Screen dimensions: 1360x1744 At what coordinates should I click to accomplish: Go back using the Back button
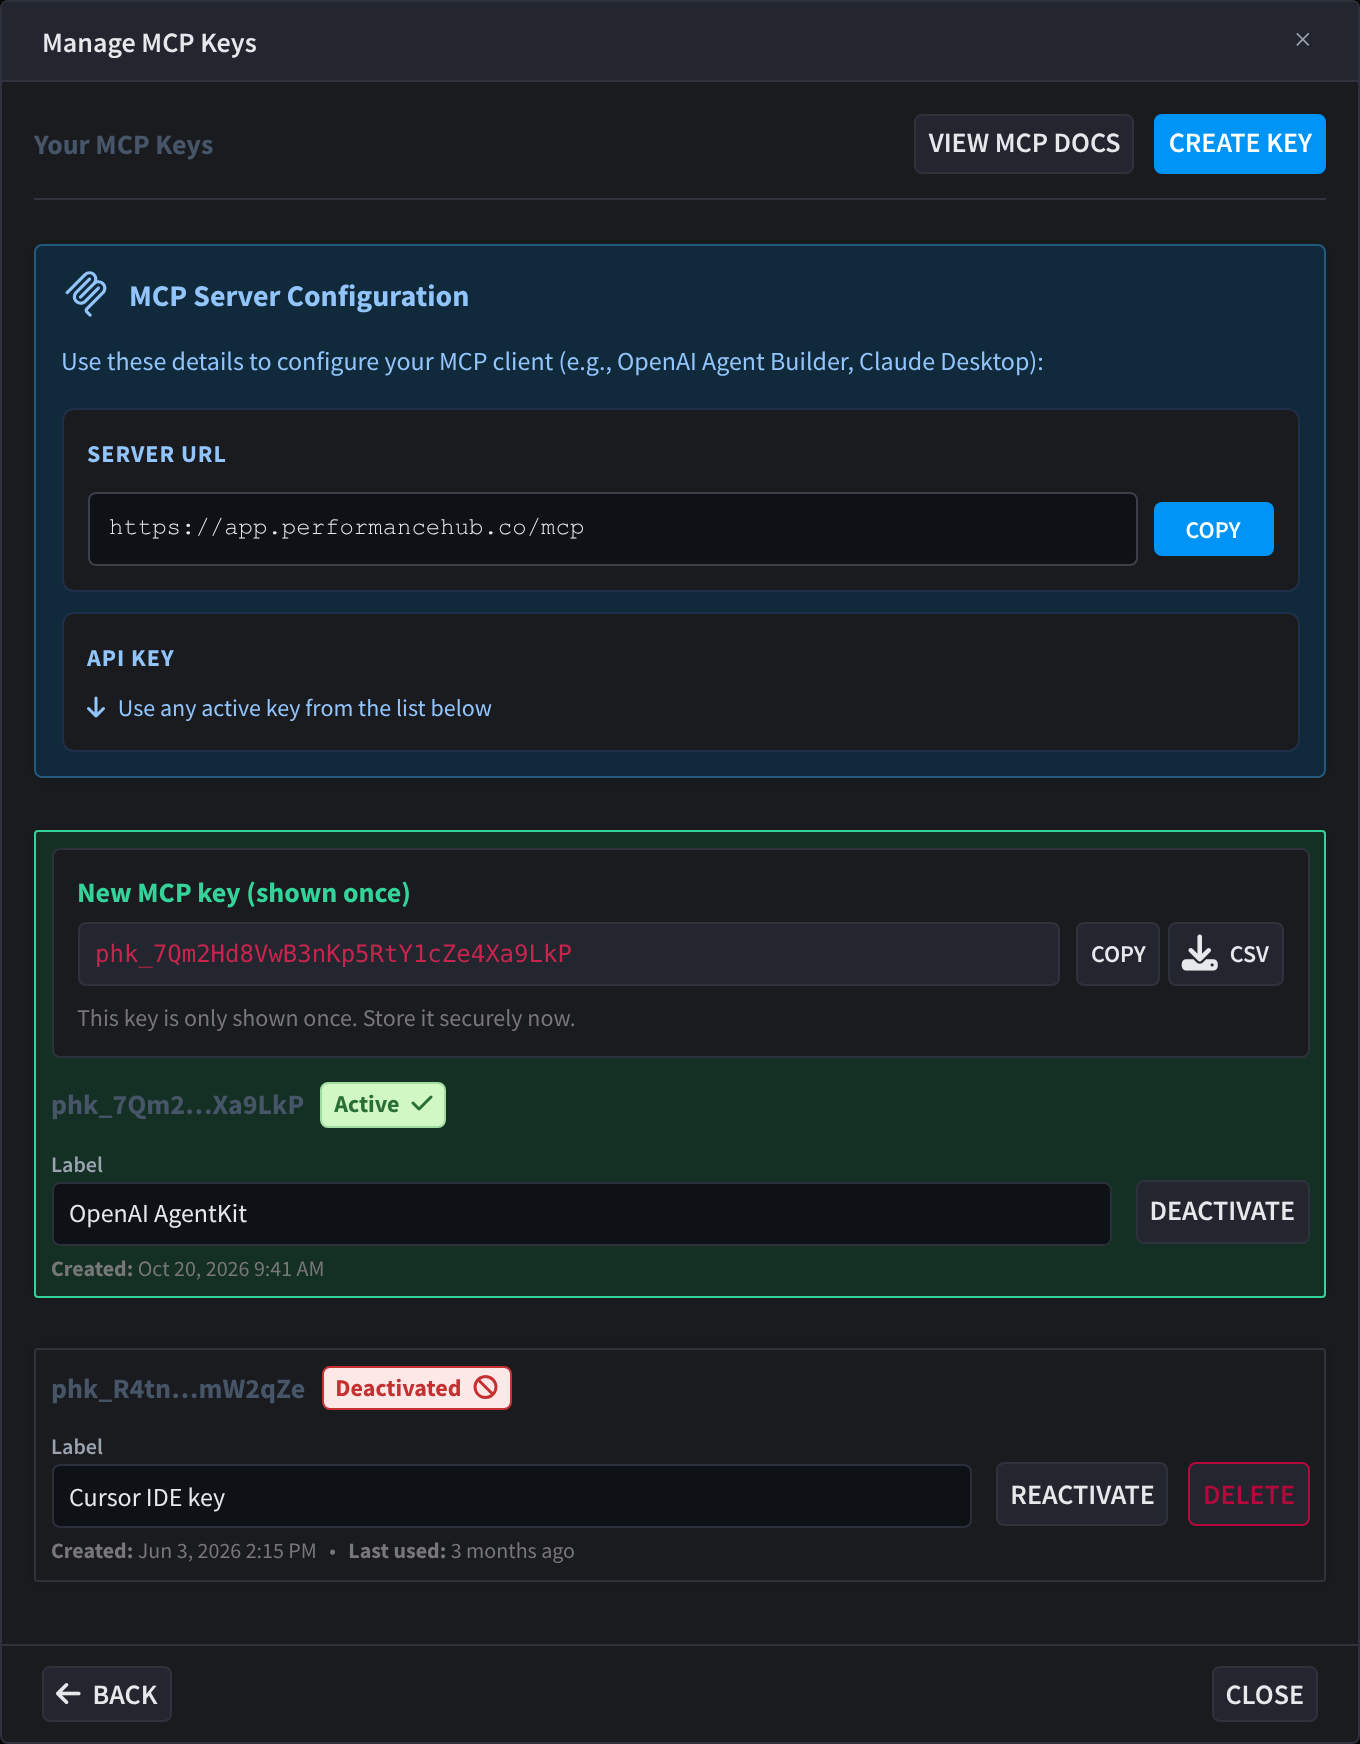coord(107,1694)
